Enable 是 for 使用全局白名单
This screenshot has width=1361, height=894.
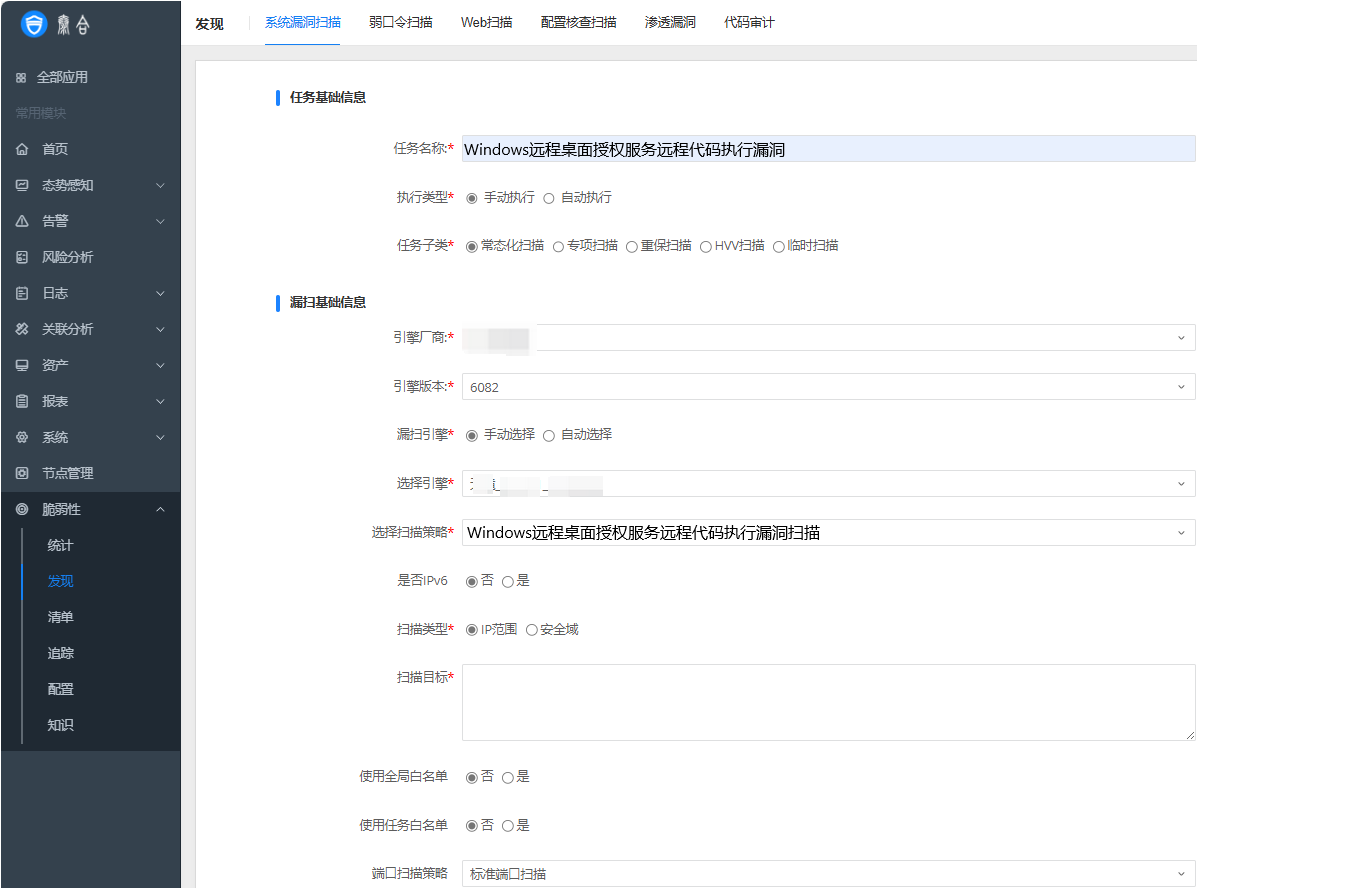pyautogui.click(x=510, y=776)
